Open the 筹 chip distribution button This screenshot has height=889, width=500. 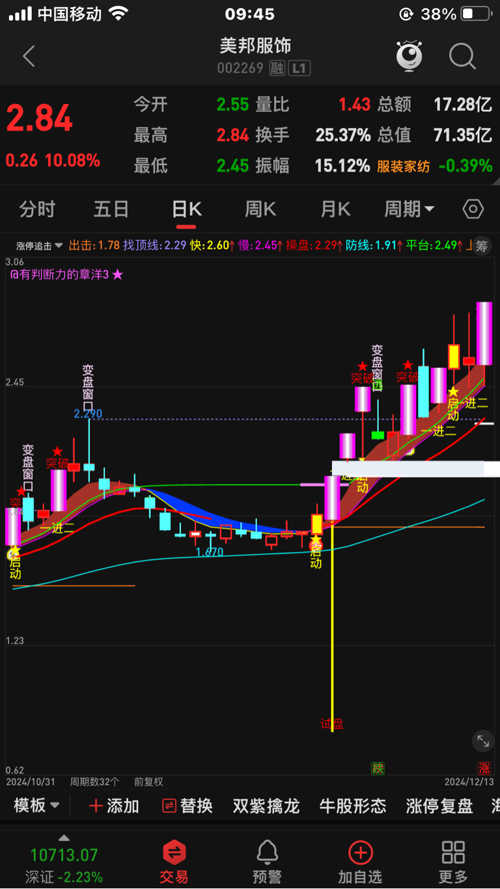click(x=481, y=245)
